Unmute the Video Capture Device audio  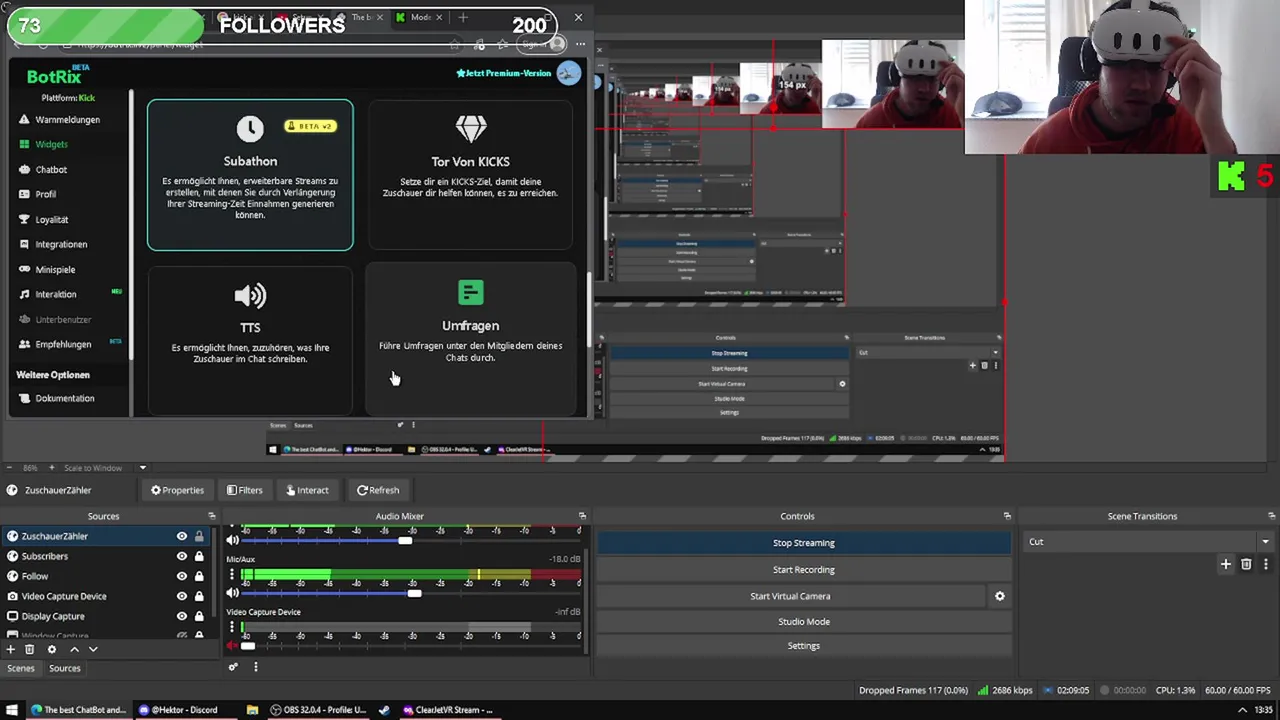pos(233,646)
